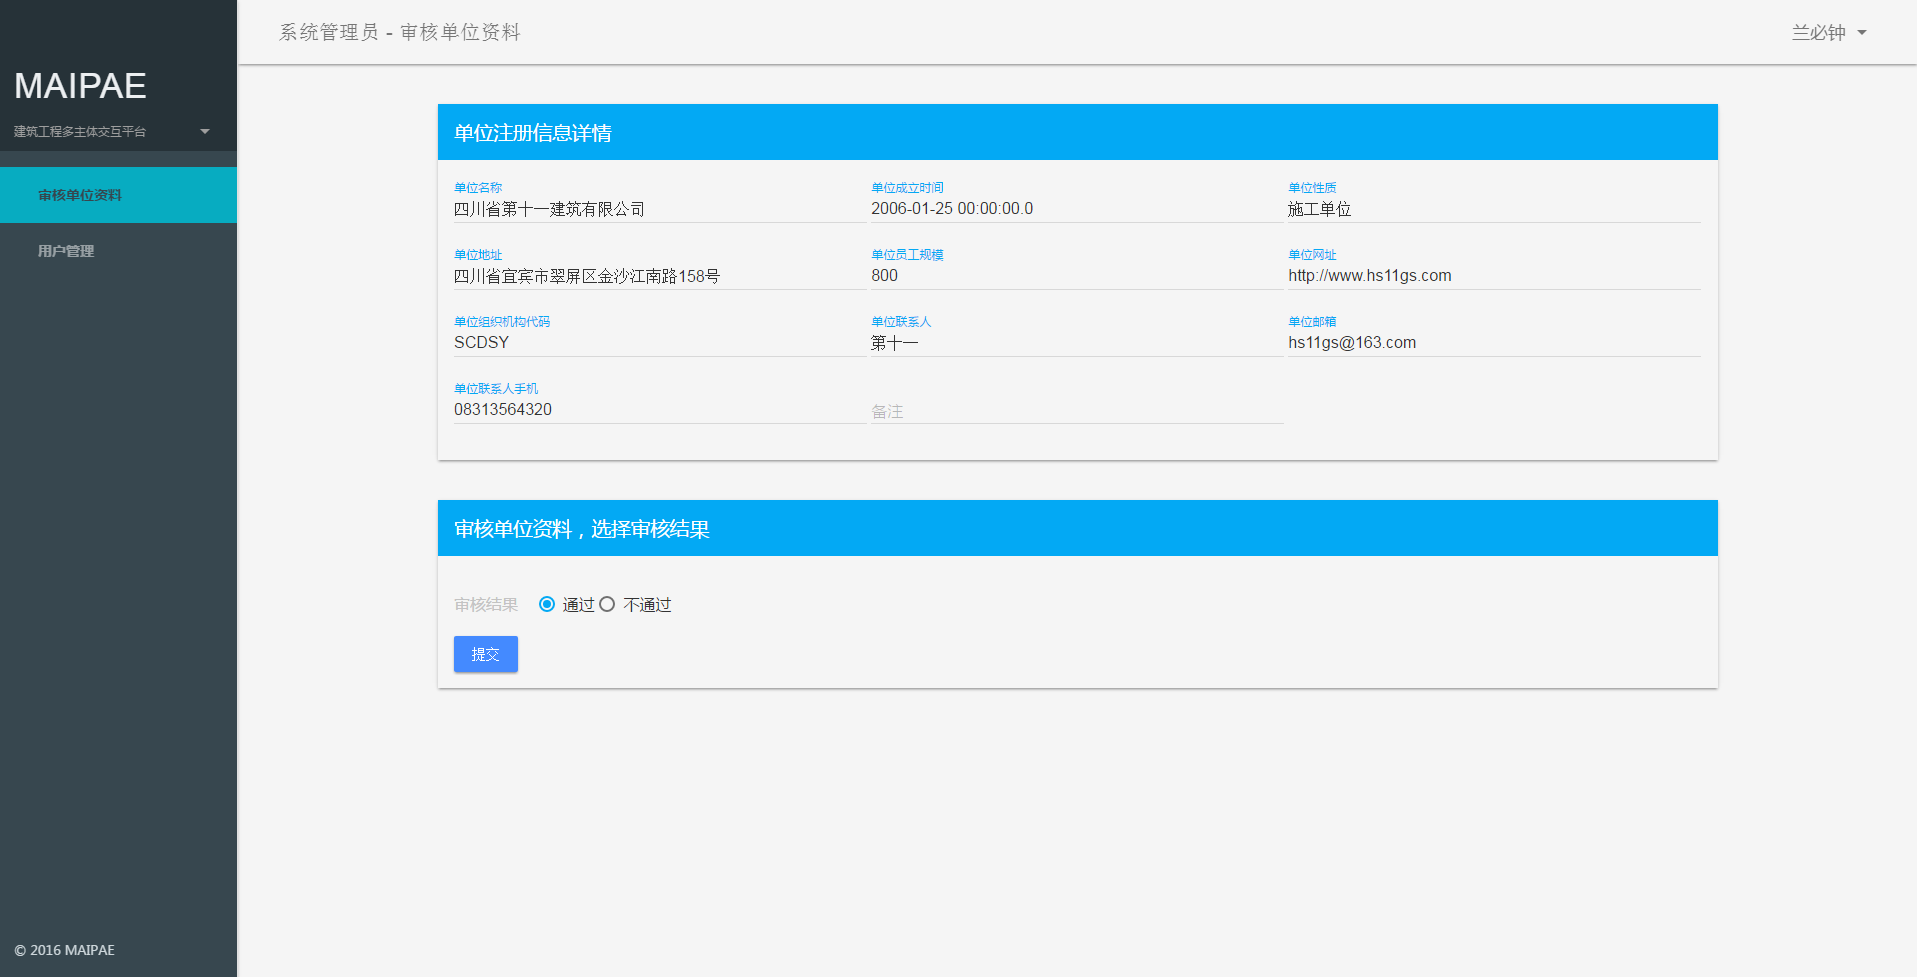Open the 兰必钟 user account menu
The width and height of the screenshot is (1917, 977).
pyautogui.click(x=1819, y=32)
